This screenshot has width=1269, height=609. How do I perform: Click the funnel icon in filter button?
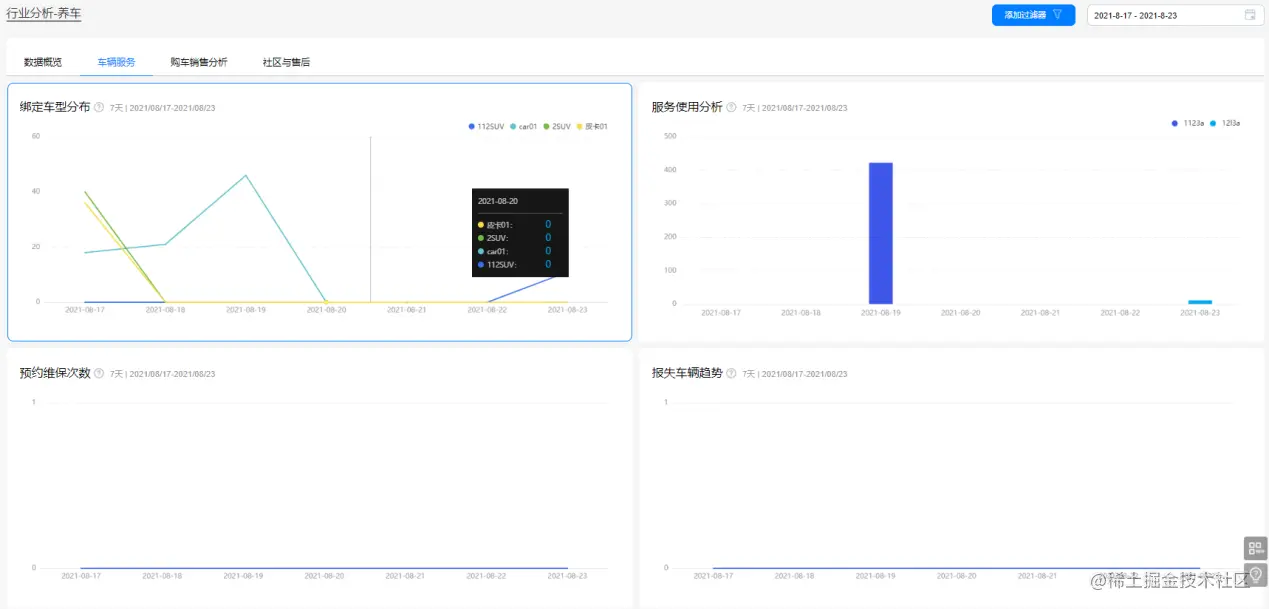[1057, 15]
